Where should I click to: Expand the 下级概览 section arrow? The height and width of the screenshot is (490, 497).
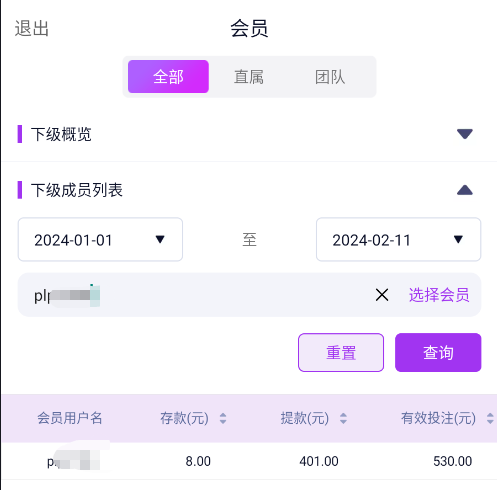click(465, 134)
